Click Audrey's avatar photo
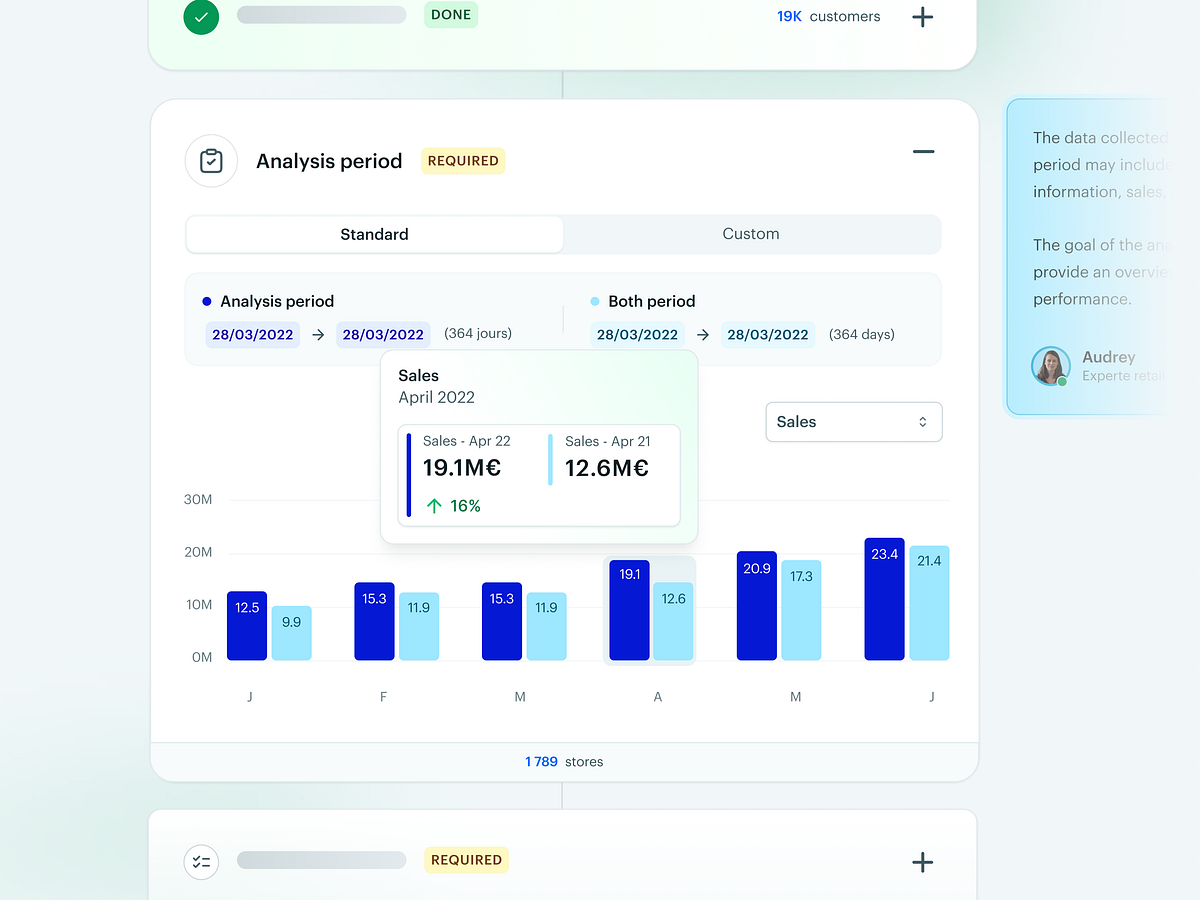1200x900 pixels. [x=1051, y=367]
